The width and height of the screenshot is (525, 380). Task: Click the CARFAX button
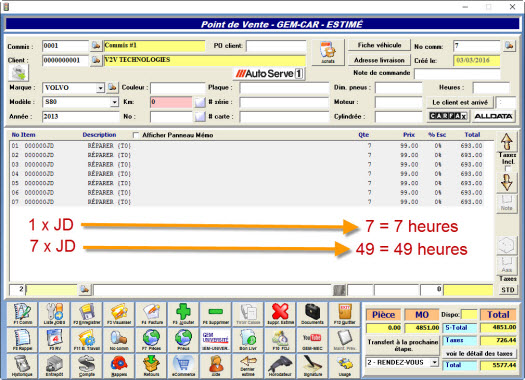[x=448, y=116]
